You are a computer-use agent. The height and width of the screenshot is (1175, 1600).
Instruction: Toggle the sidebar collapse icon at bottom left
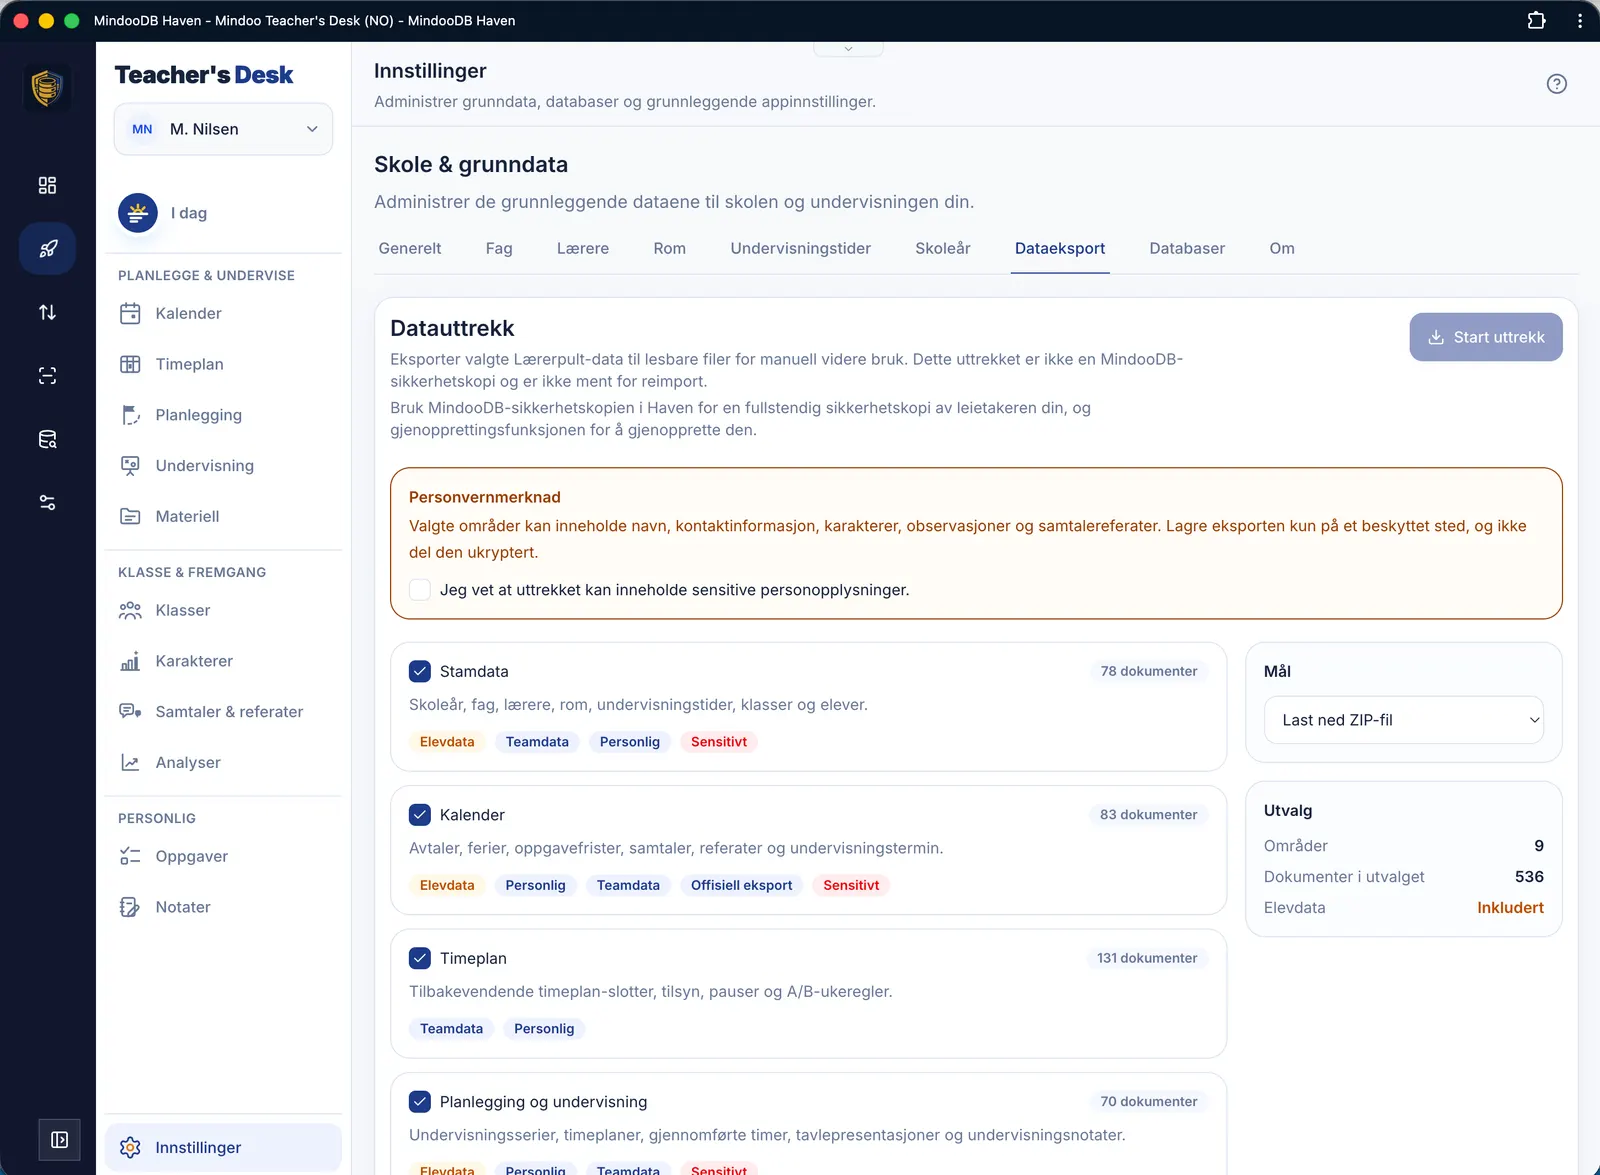pos(59,1140)
